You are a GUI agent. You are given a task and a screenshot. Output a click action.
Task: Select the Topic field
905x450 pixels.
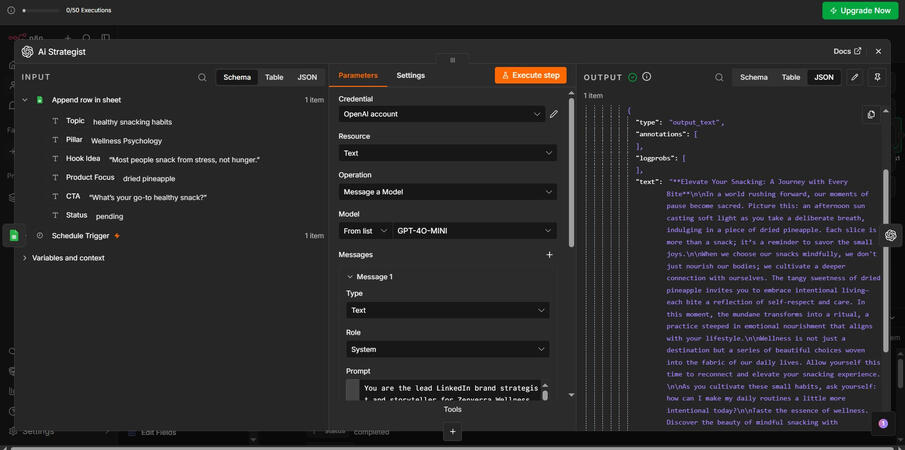pyautogui.click(x=75, y=121)
